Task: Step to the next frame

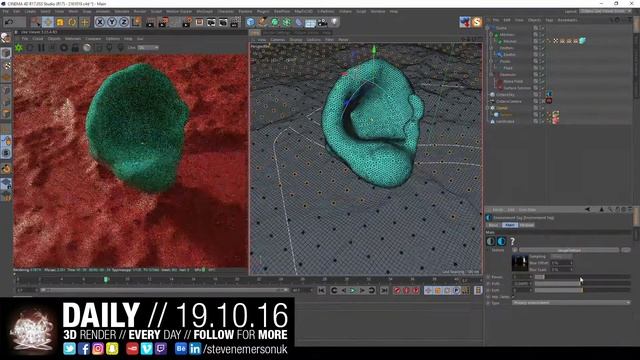Action: (x=362, y=290)
